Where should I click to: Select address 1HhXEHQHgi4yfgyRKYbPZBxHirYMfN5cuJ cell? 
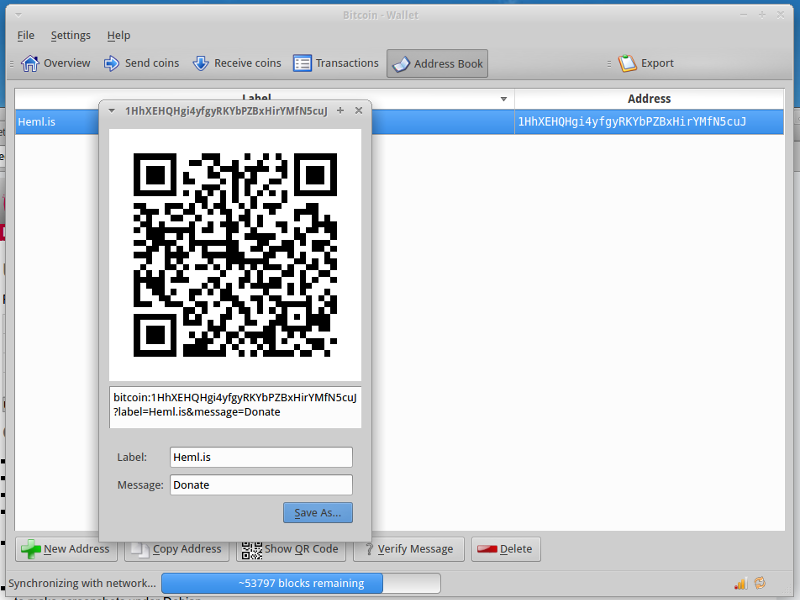(x=649, y=122)
